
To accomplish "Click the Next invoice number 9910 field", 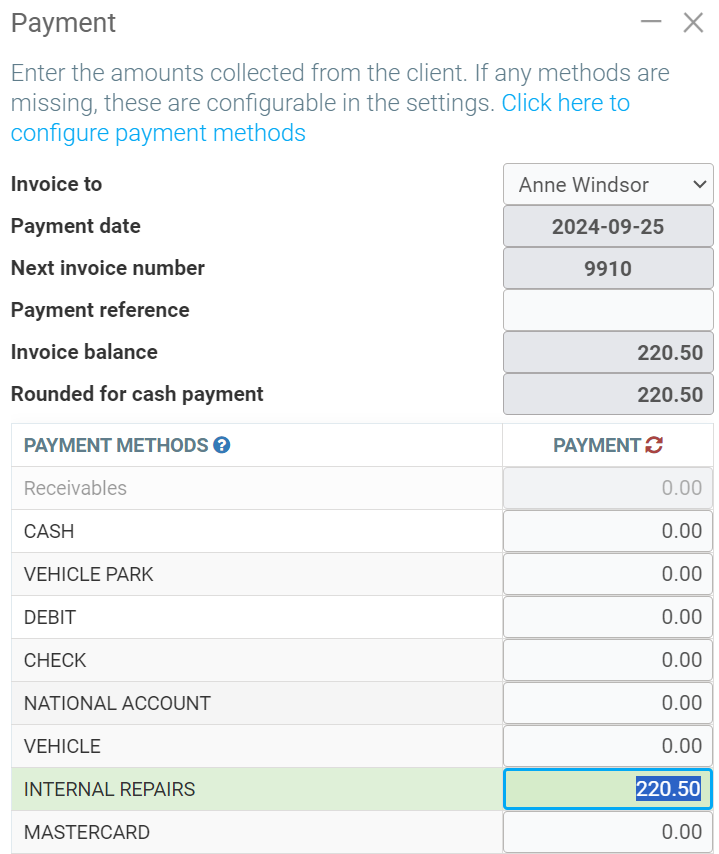I will [x=607, y=268].
